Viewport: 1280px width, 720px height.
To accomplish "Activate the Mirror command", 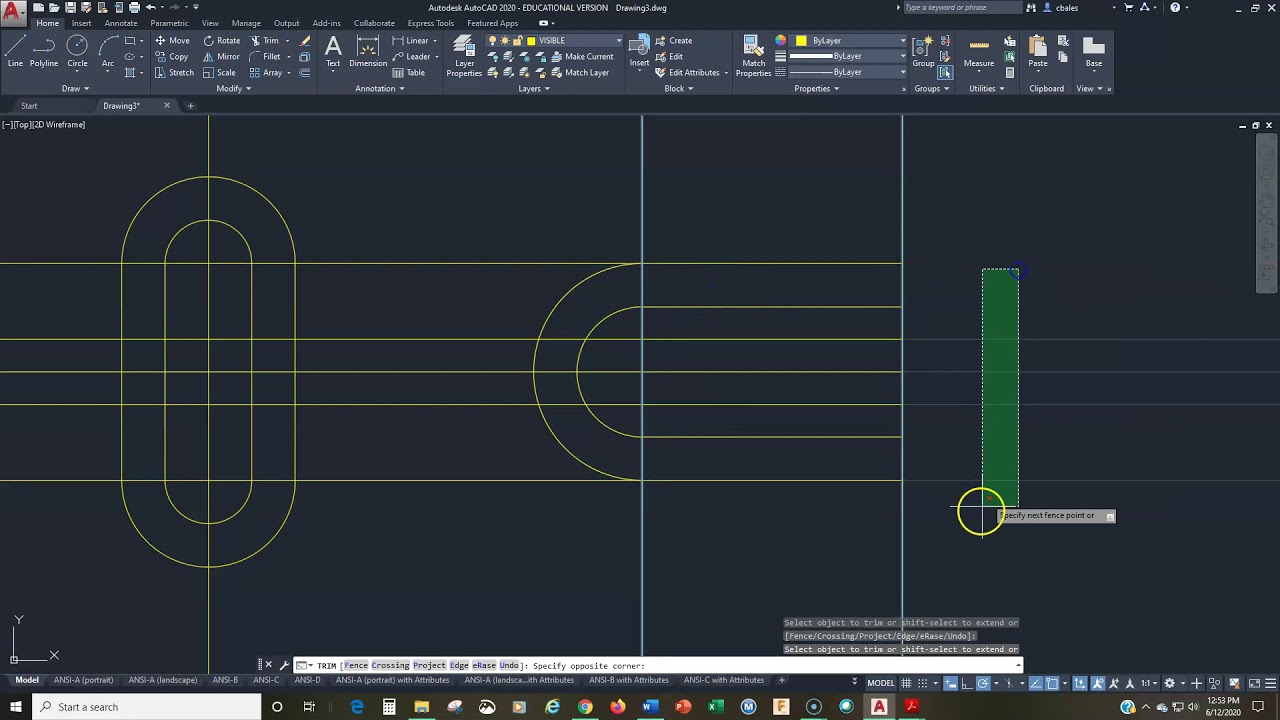I will point(221,57).
